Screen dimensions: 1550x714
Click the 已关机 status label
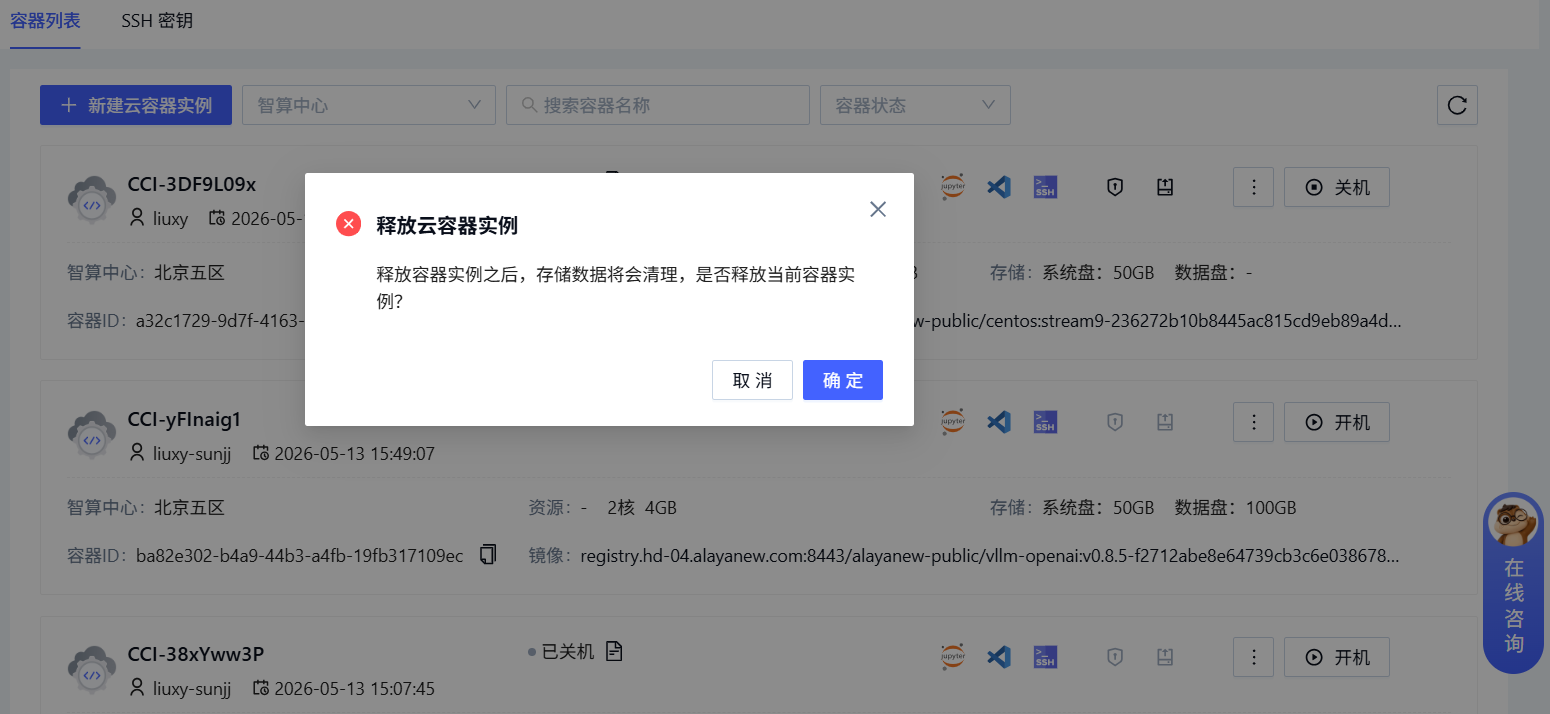[x=568, y=652]
